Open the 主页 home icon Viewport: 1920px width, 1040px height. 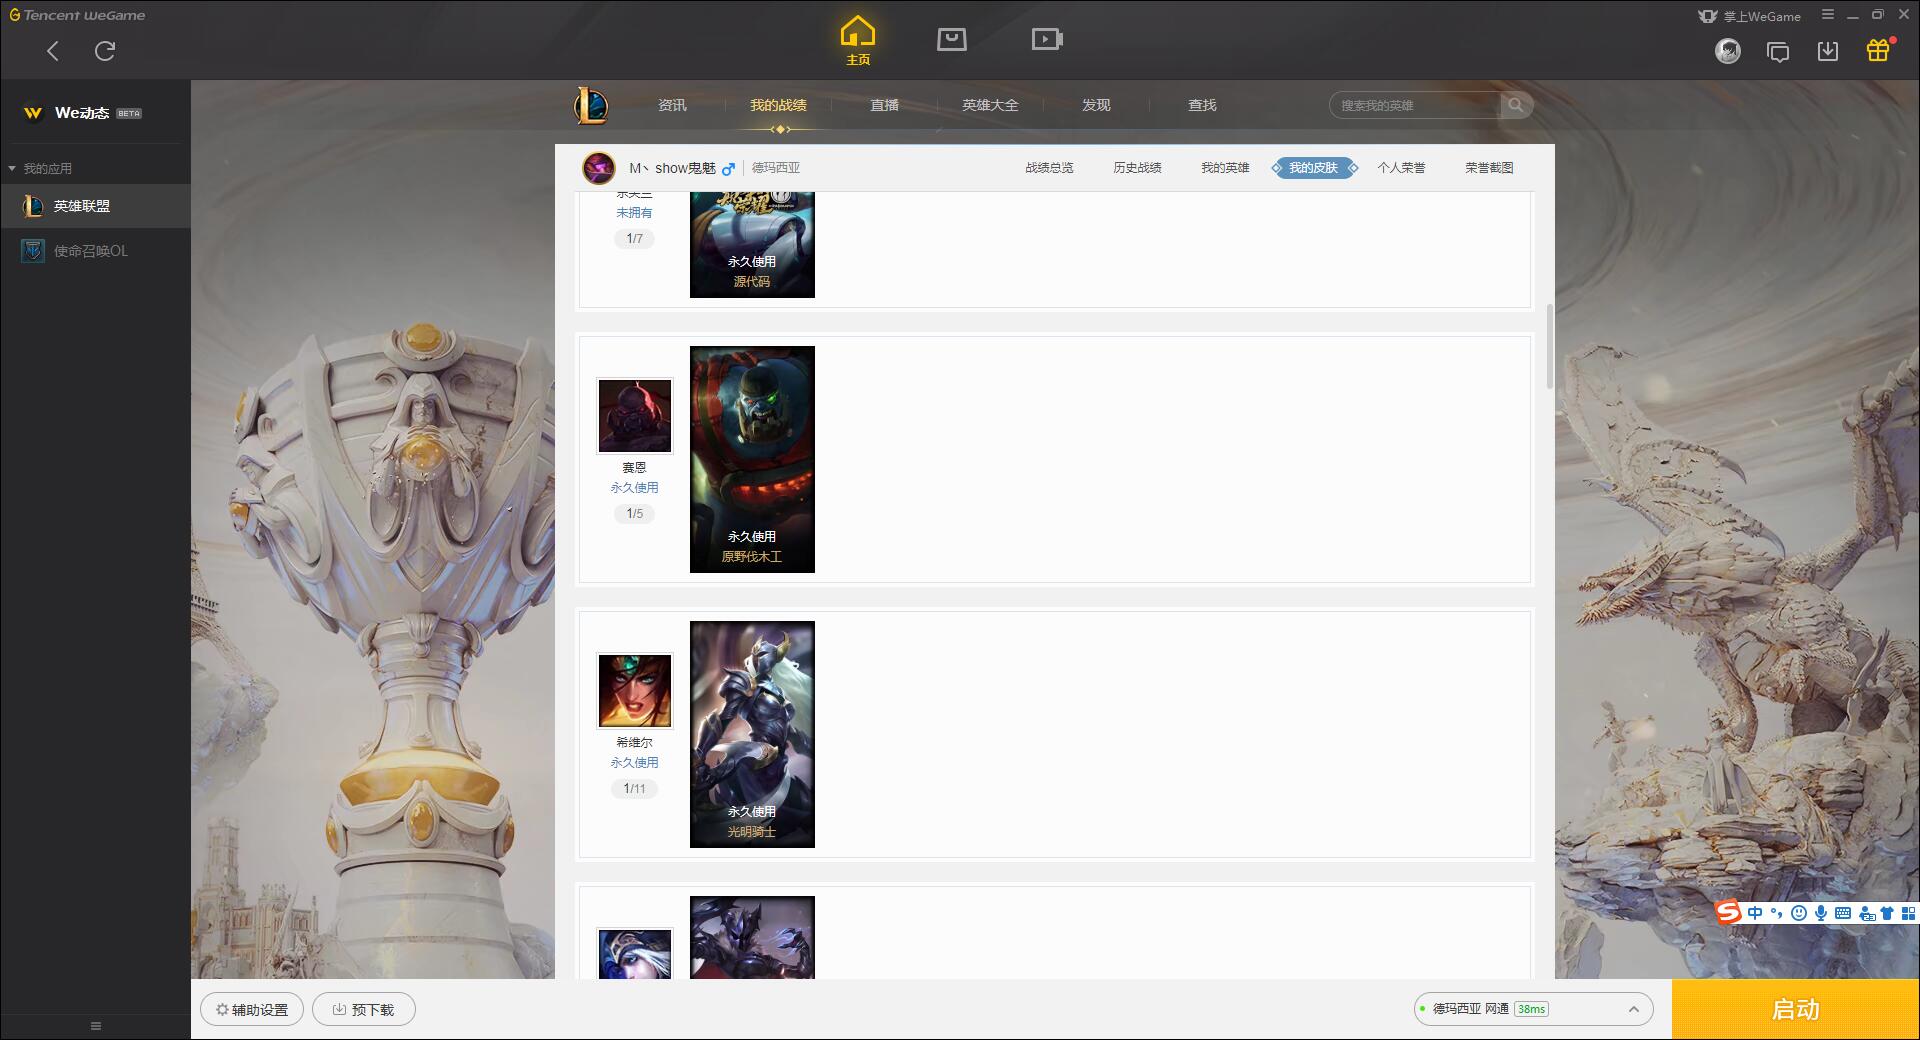pos(857,40)
